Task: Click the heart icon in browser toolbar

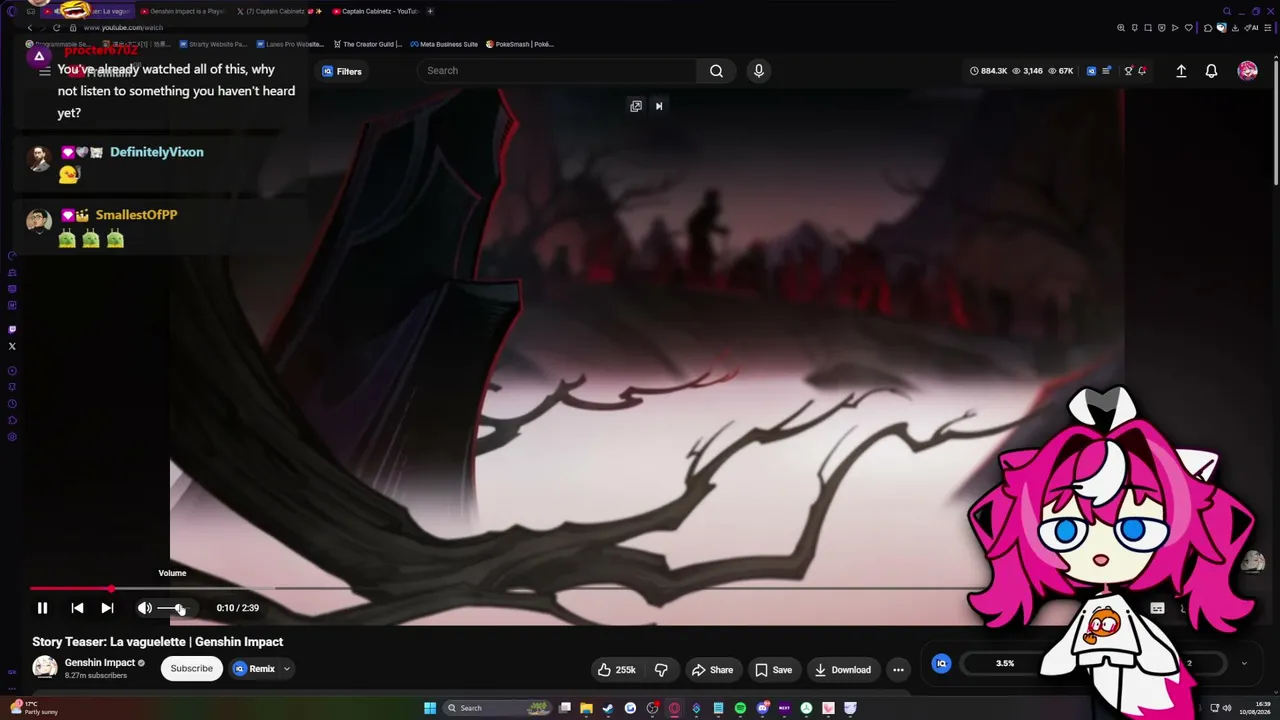Action: [x=1189, y=28]
